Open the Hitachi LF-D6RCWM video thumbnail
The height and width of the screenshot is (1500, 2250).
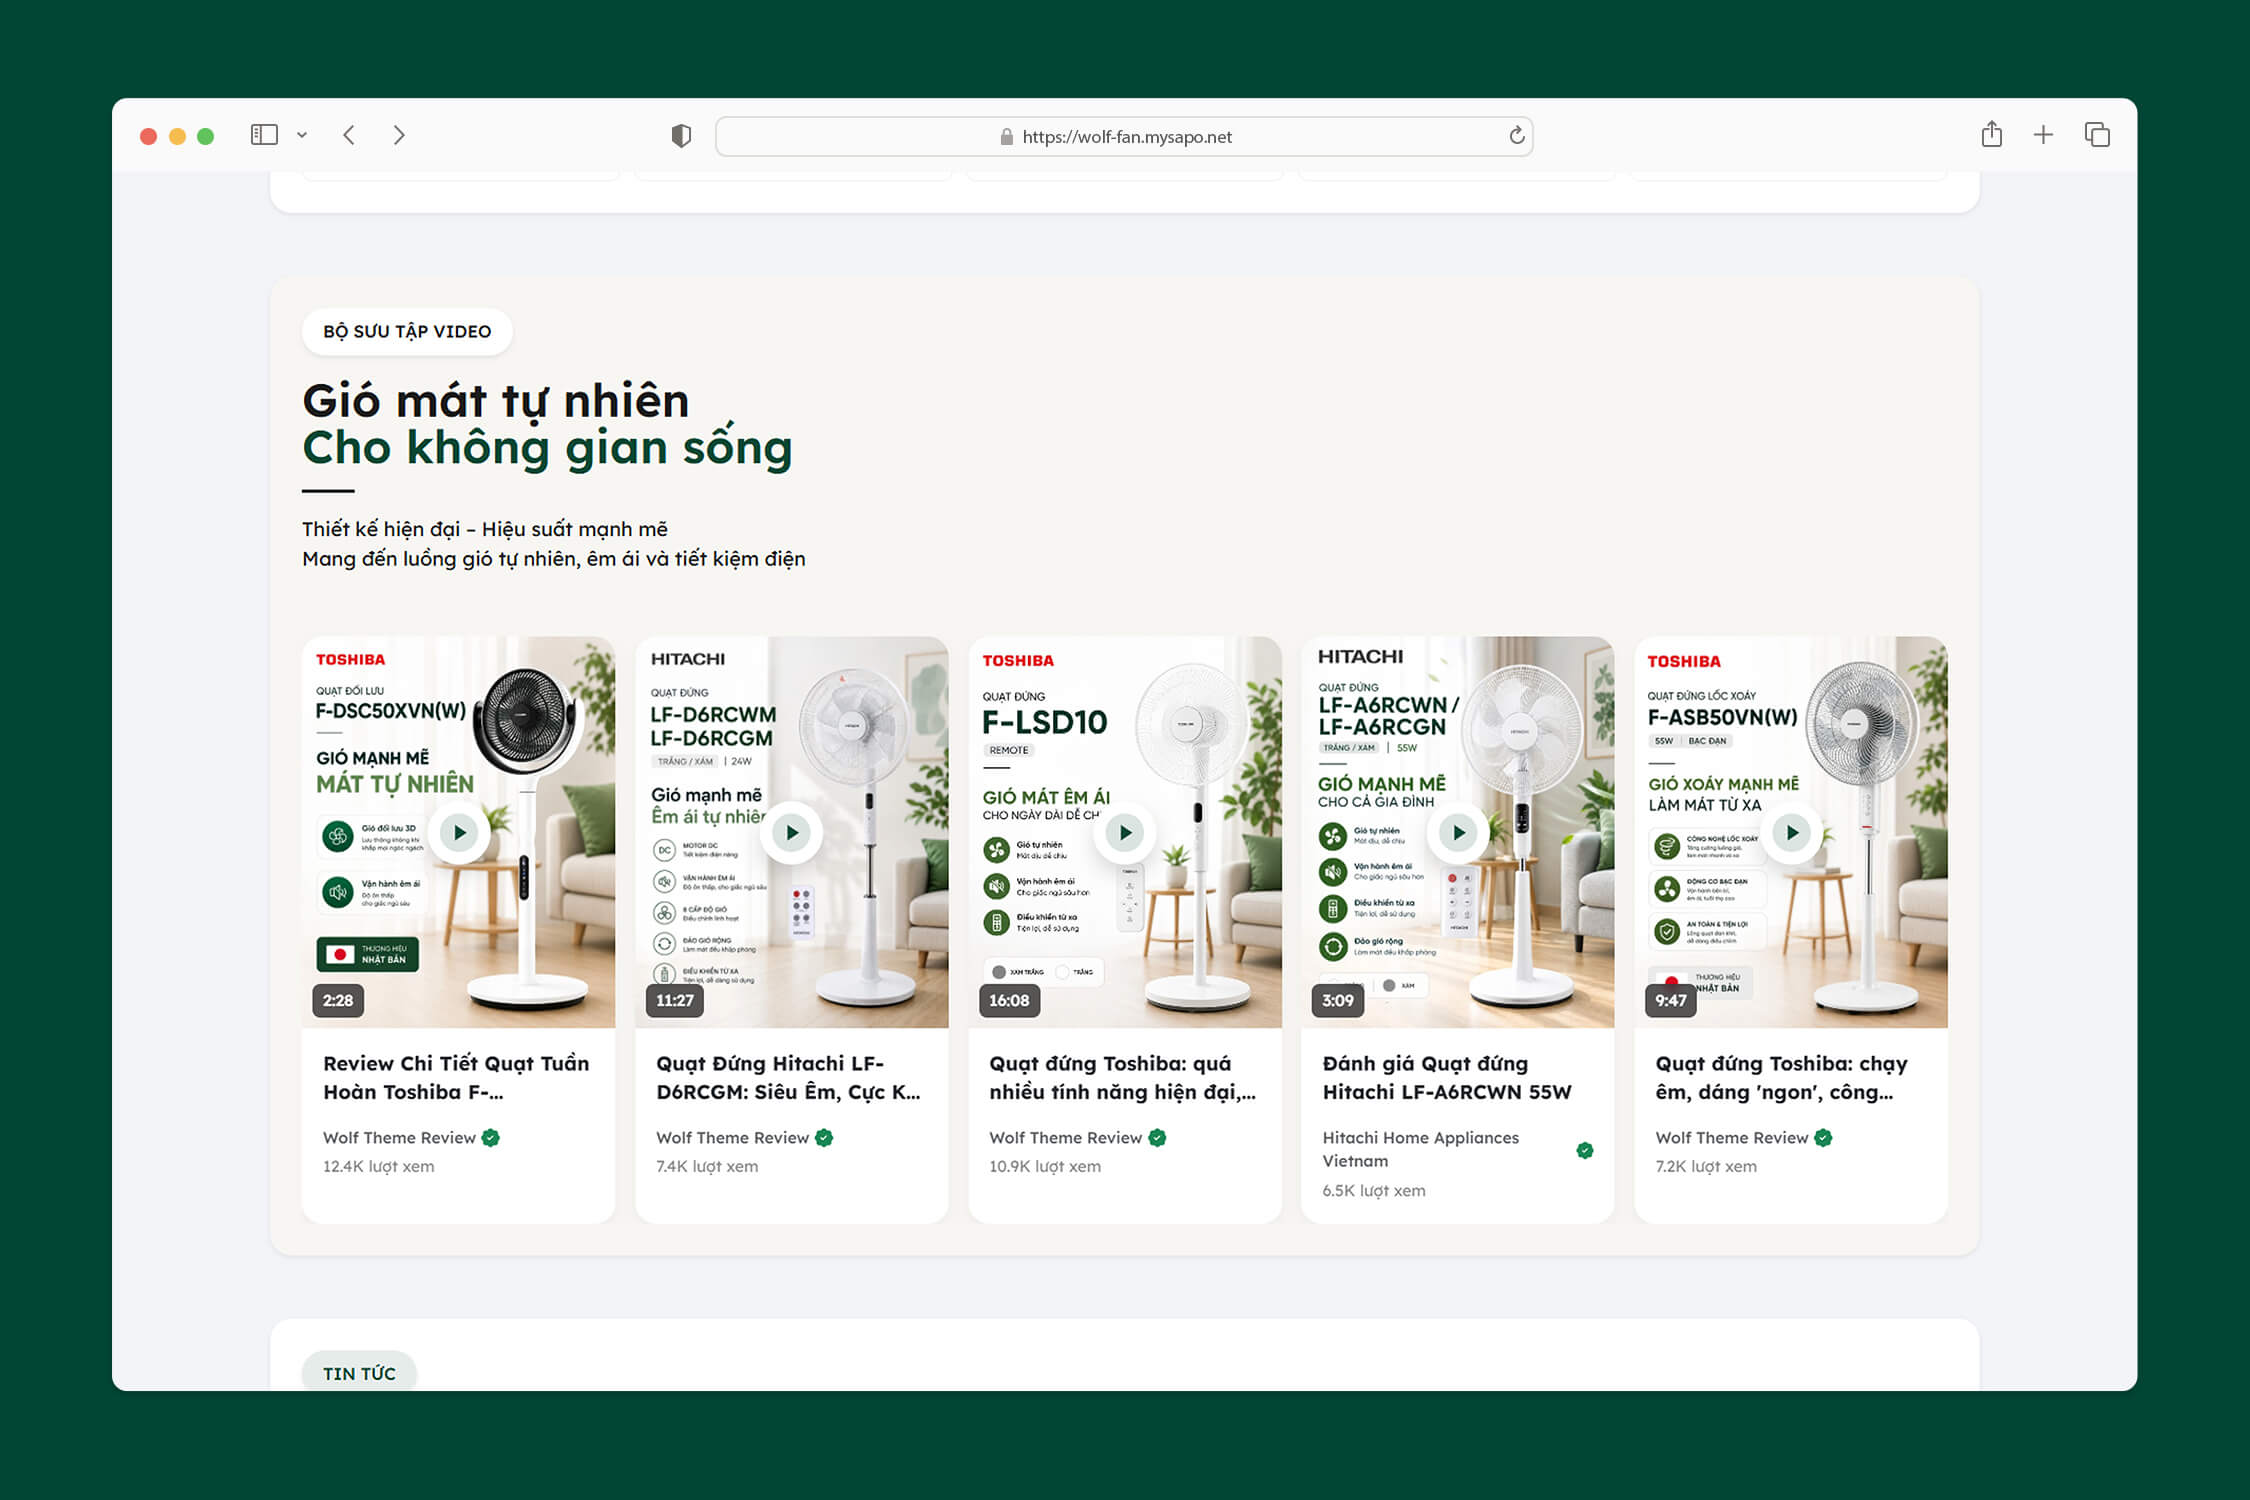pos(792,832)
